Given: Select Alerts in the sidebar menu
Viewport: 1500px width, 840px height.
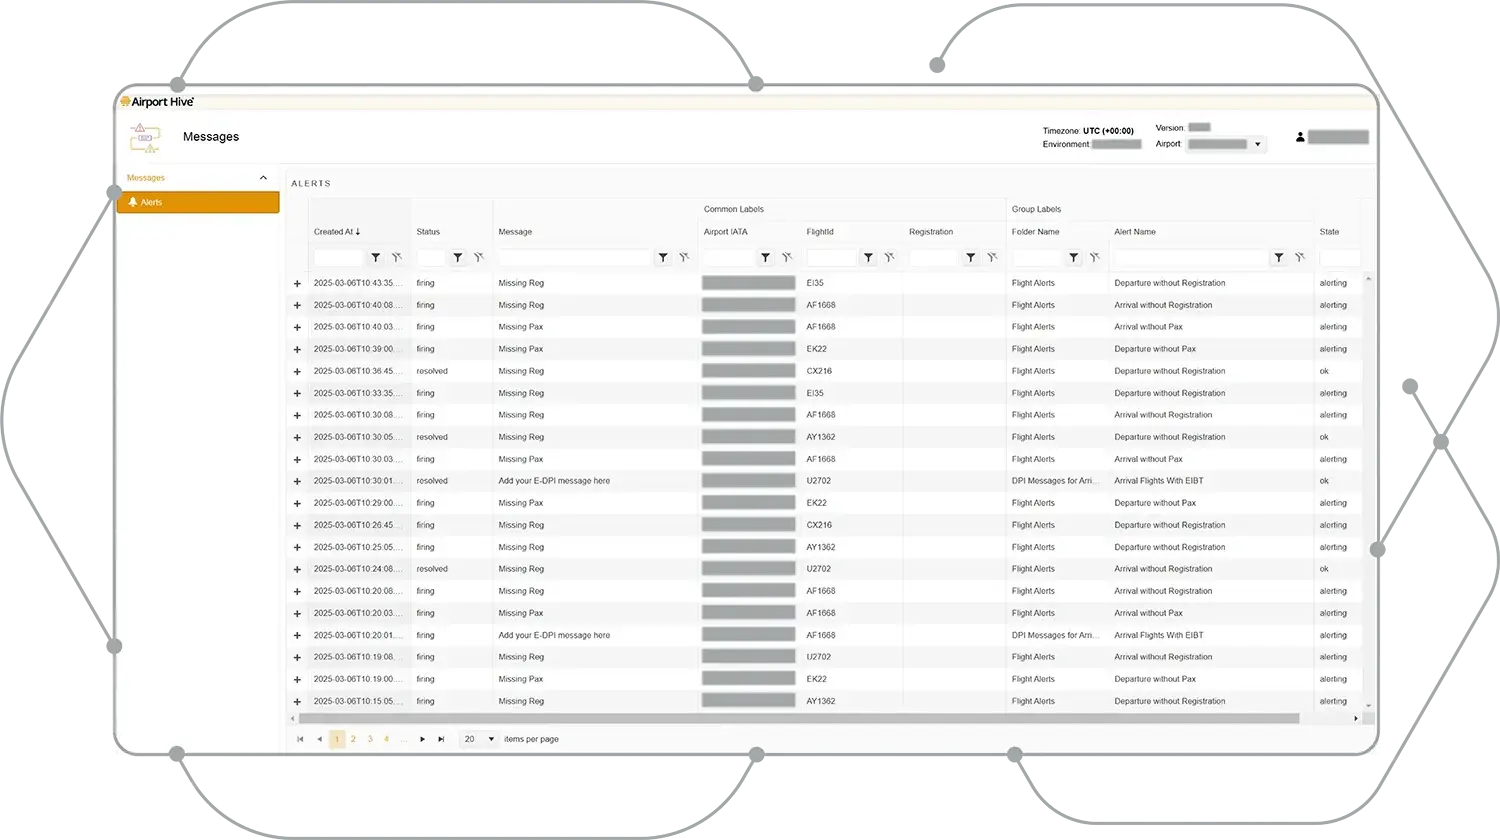Looking at the screenshot, I should tap(198, 202).
